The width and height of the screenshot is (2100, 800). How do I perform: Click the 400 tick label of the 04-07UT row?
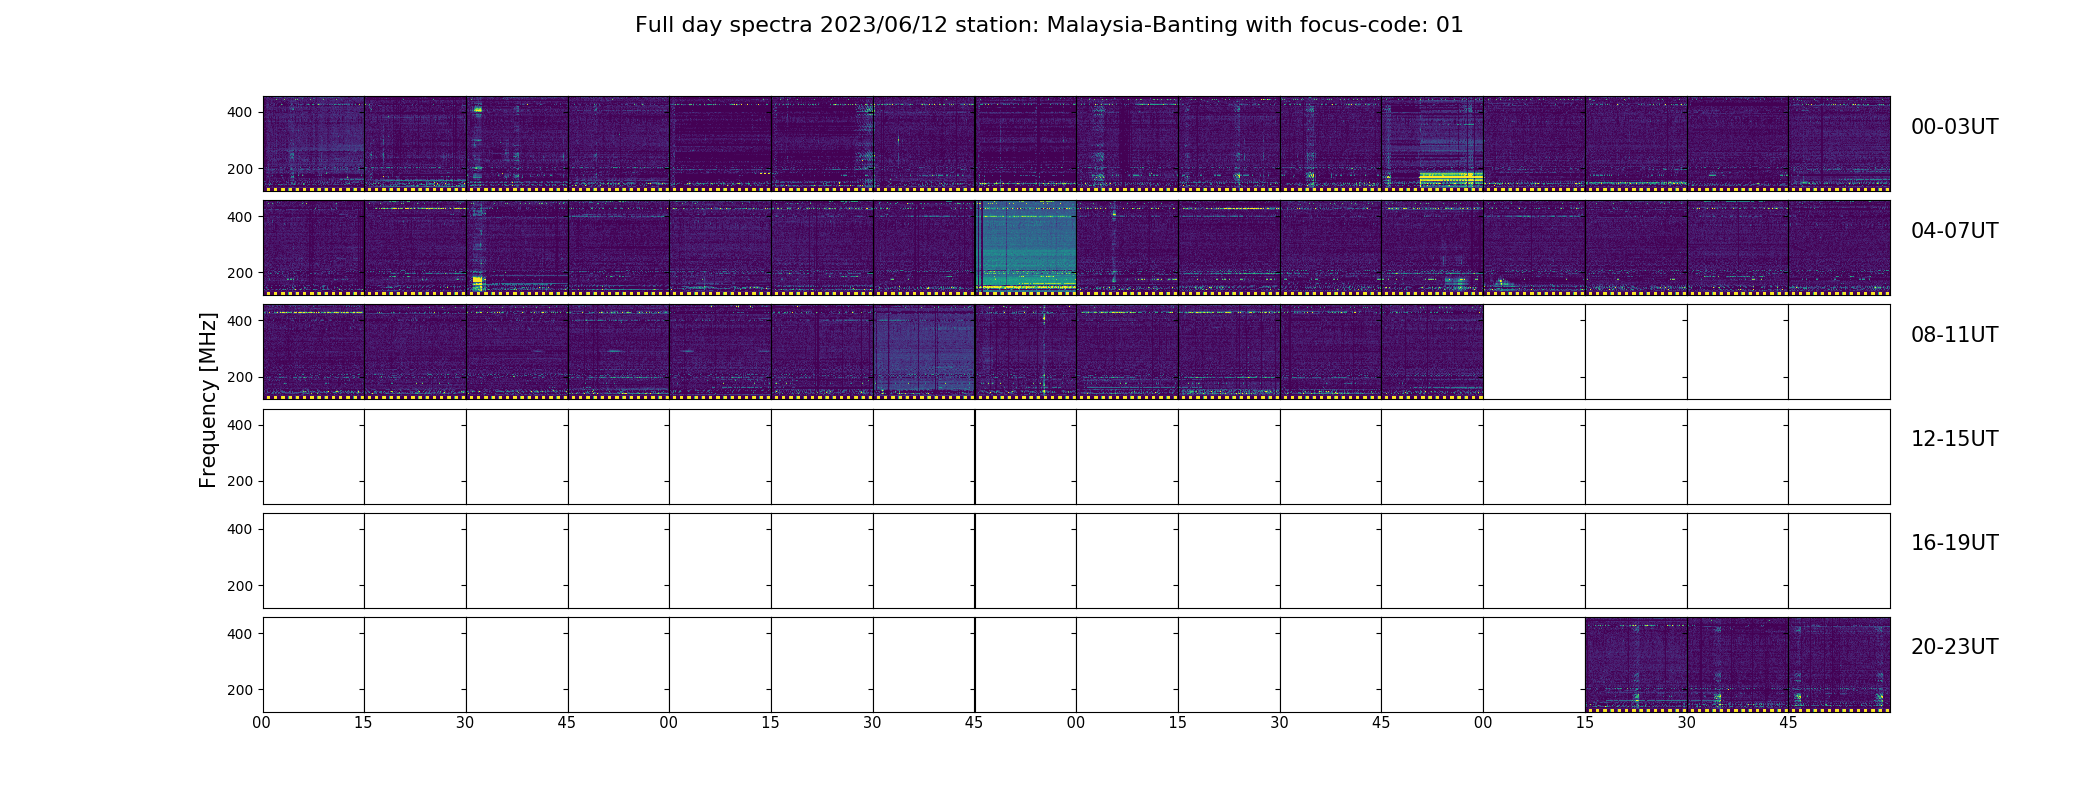240,217
